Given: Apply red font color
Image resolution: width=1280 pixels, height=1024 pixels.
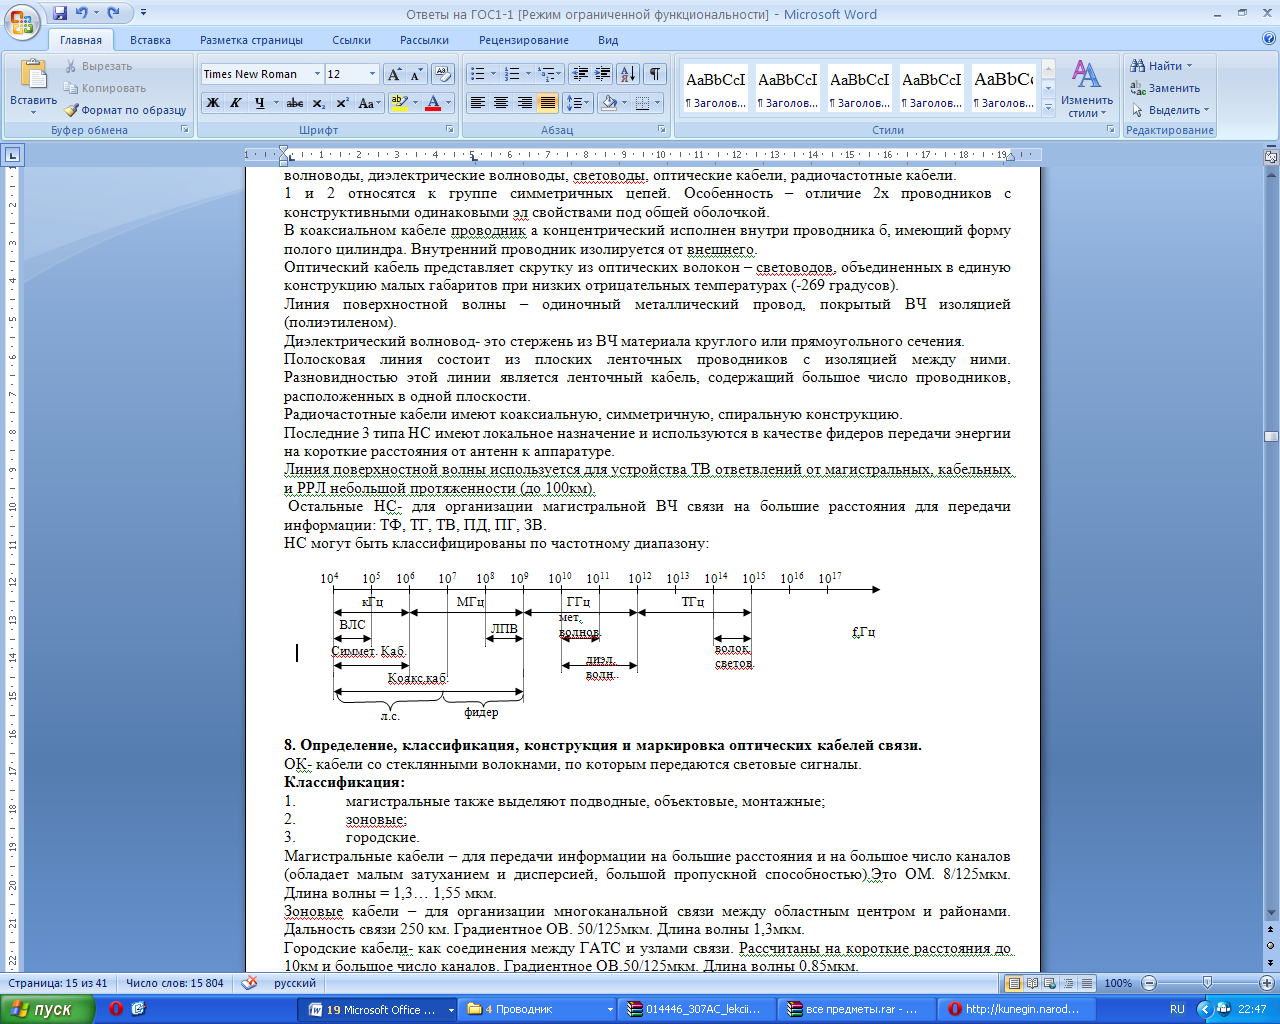Looking at the screenshot, I should tap(432, 103).
